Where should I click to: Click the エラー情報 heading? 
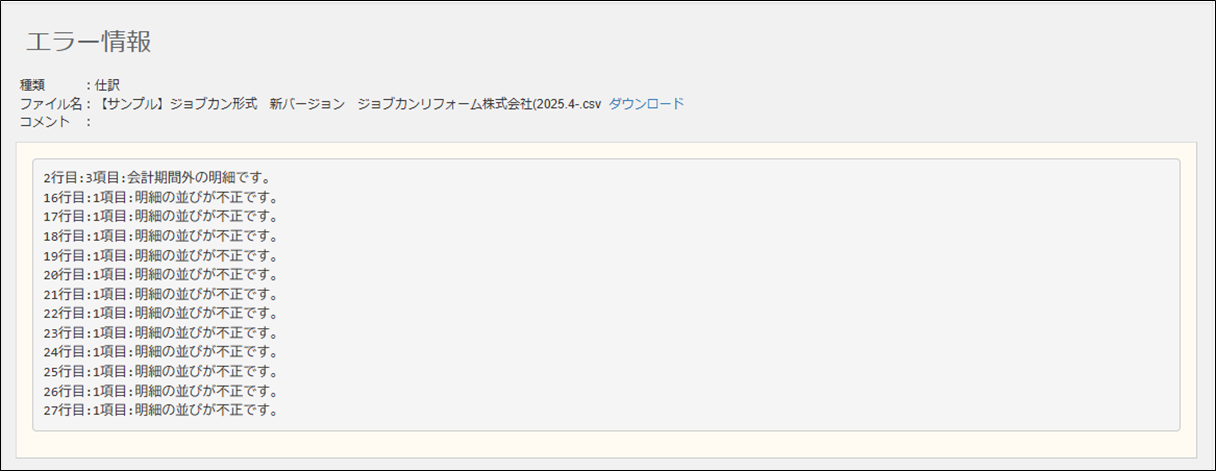pos(88,42)
